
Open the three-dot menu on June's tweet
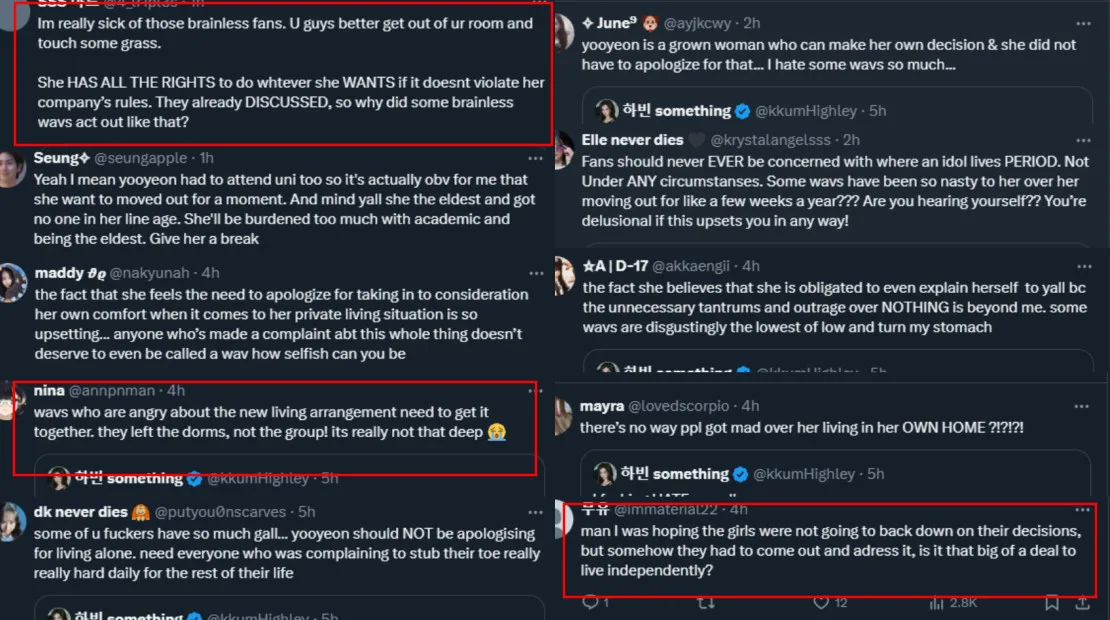point(1082,23)
